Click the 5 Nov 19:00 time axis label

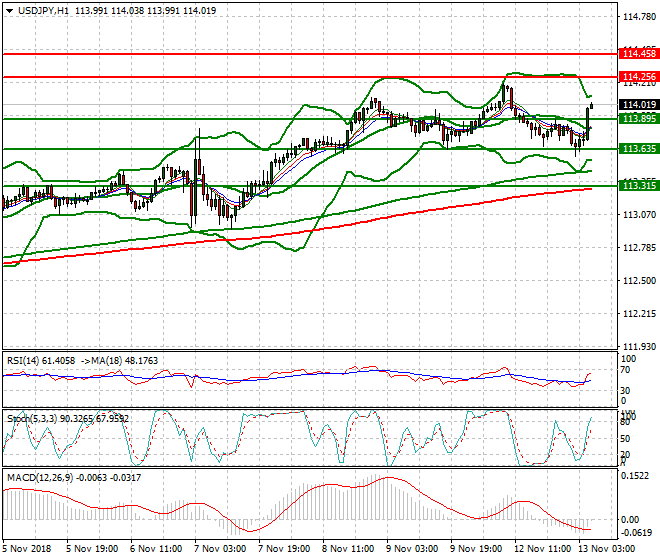tap(92, 549)
